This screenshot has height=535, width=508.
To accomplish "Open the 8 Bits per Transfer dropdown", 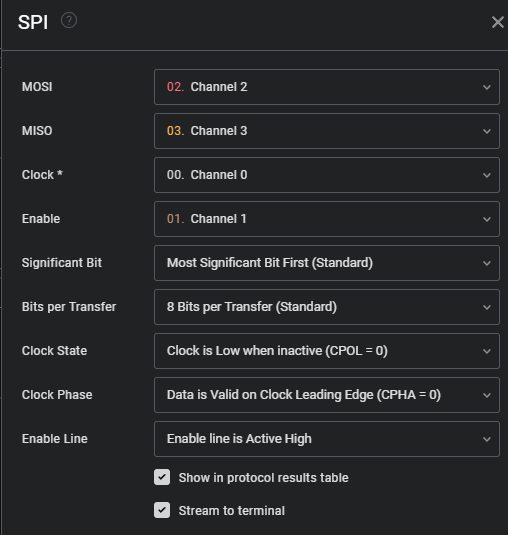I will [327, 307].
